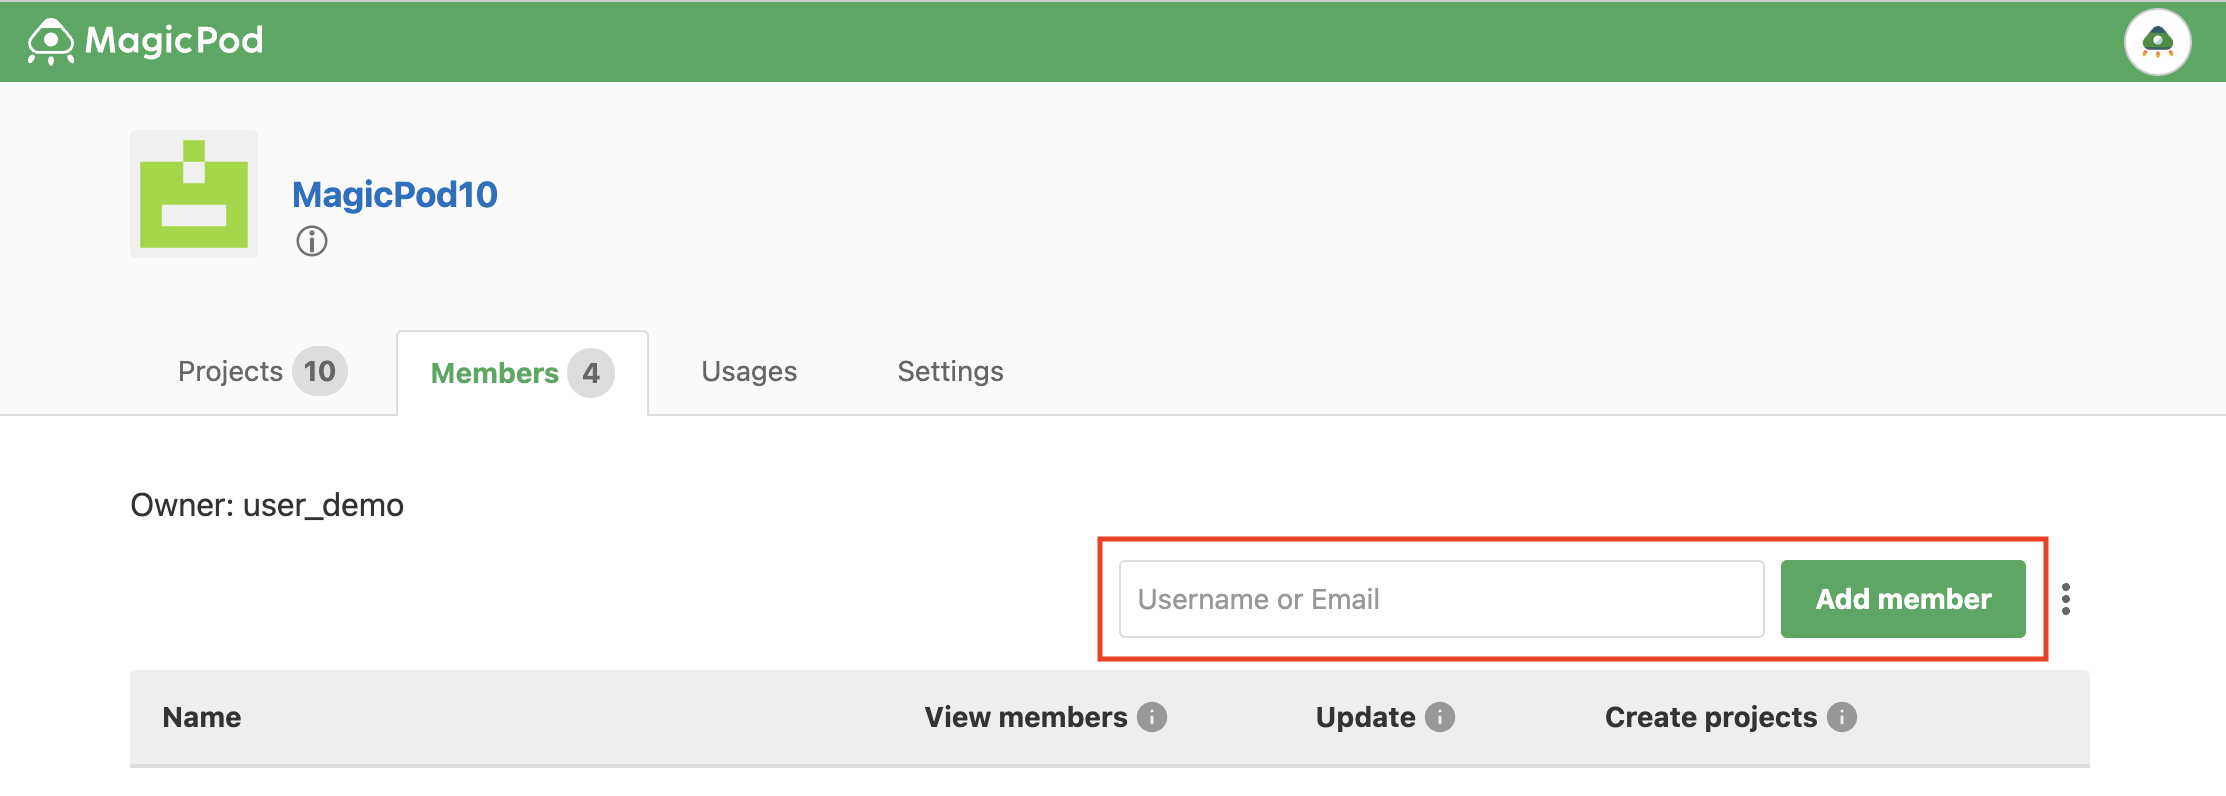Open the Usages tab

pos(749,372)
